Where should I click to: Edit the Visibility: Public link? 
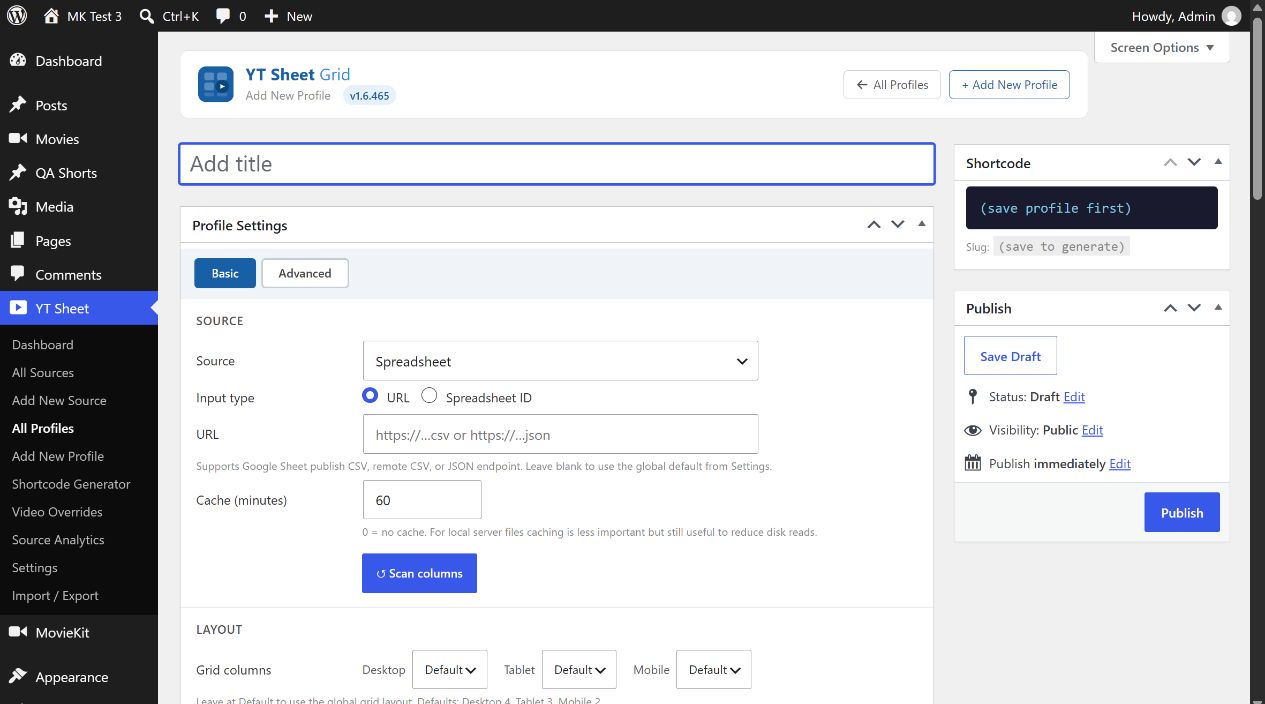1092,430
